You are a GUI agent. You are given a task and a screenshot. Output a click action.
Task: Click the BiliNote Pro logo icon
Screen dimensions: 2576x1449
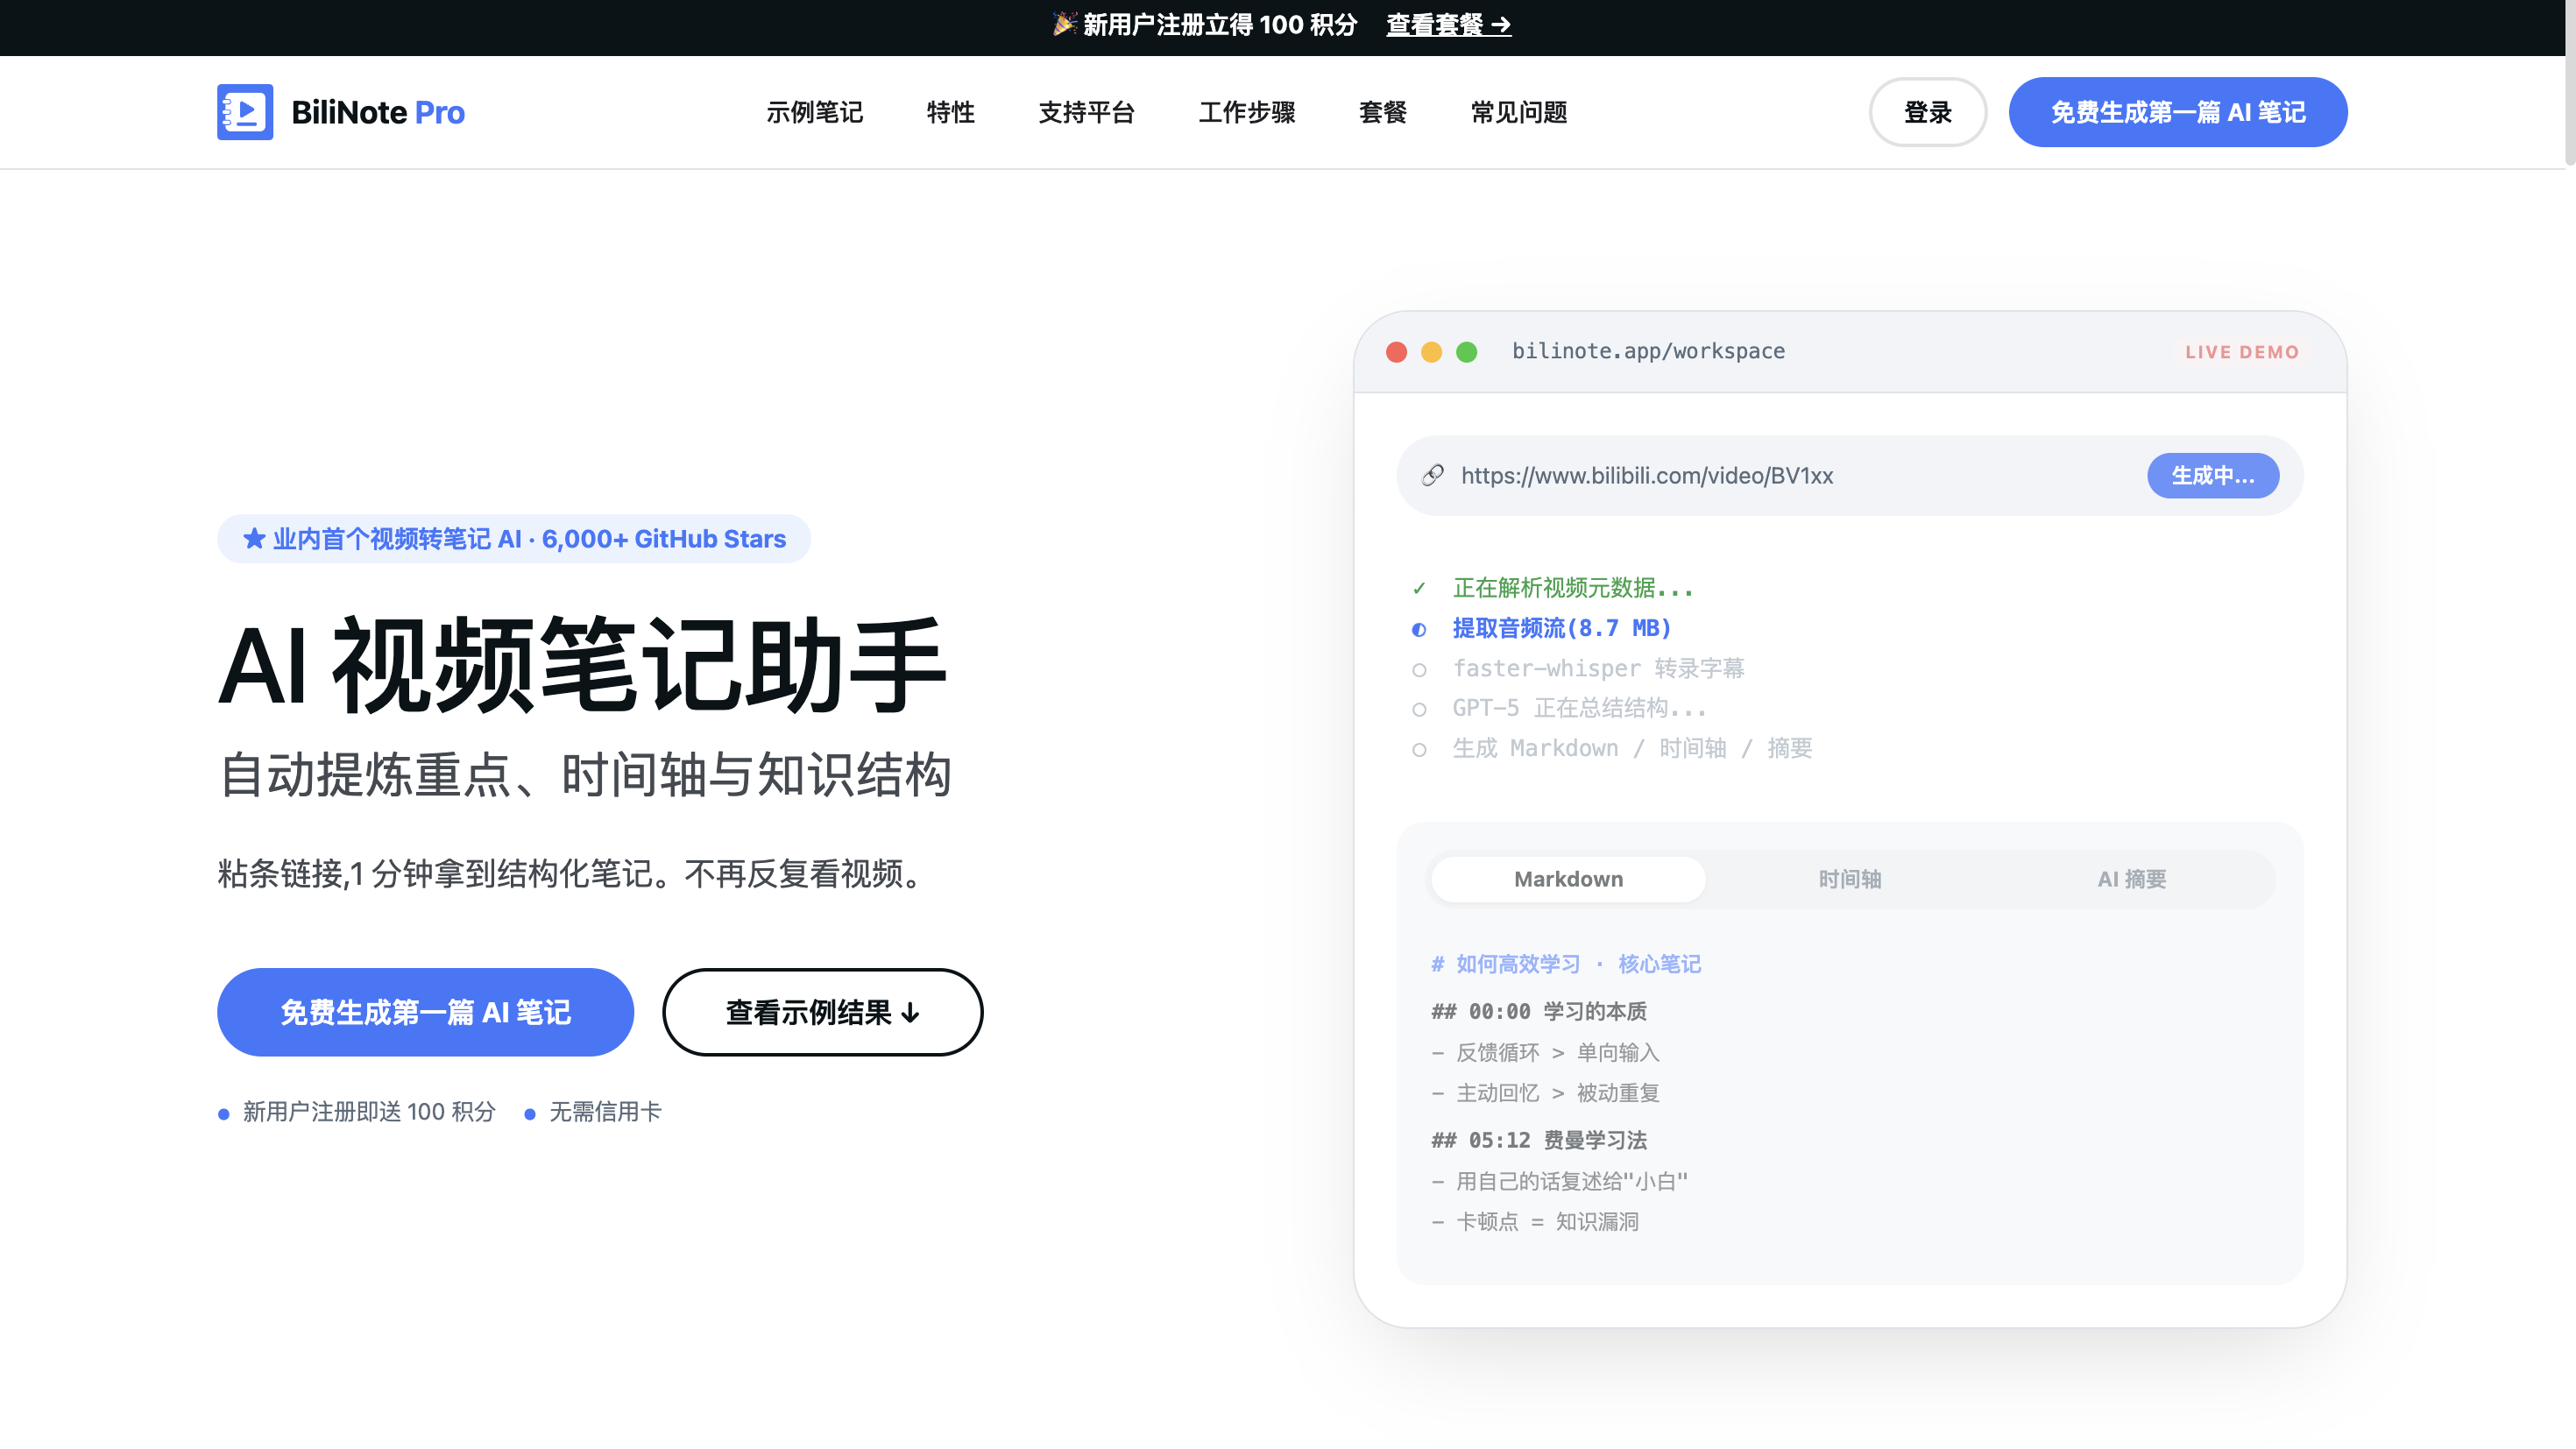coord(245,112)
